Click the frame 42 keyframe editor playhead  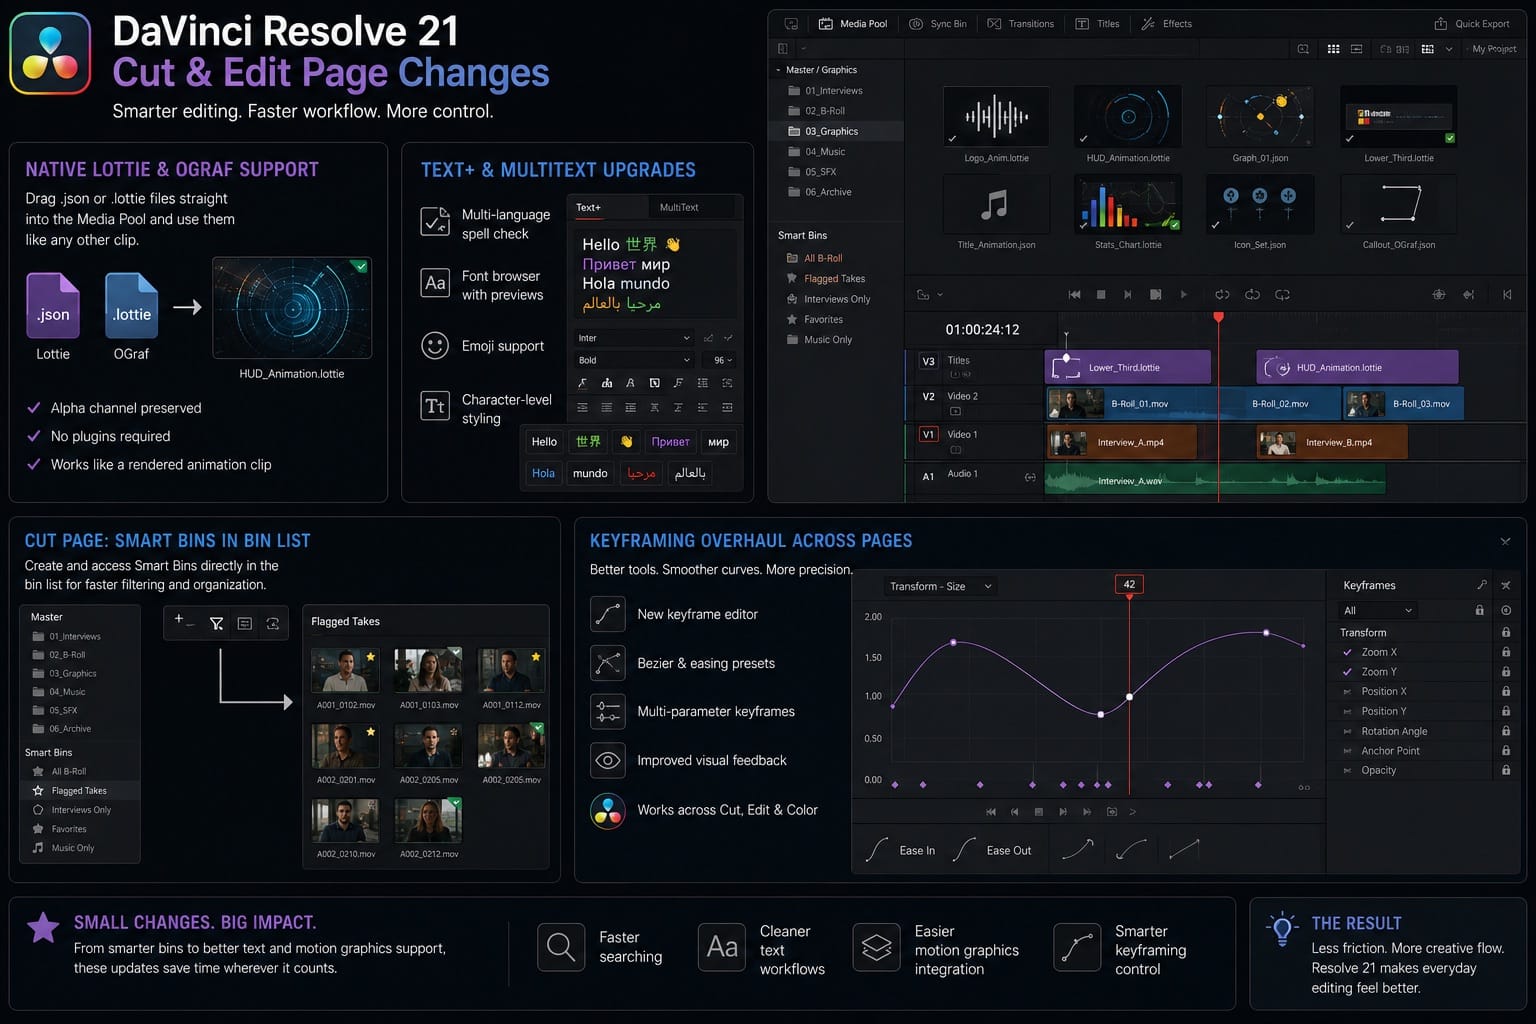click(x=1129, y=585)
